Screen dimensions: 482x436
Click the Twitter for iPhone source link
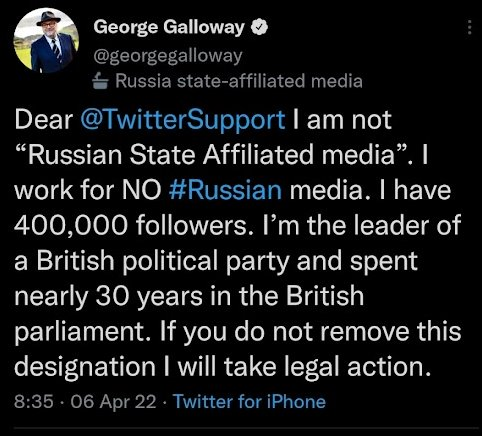[250, 401]
